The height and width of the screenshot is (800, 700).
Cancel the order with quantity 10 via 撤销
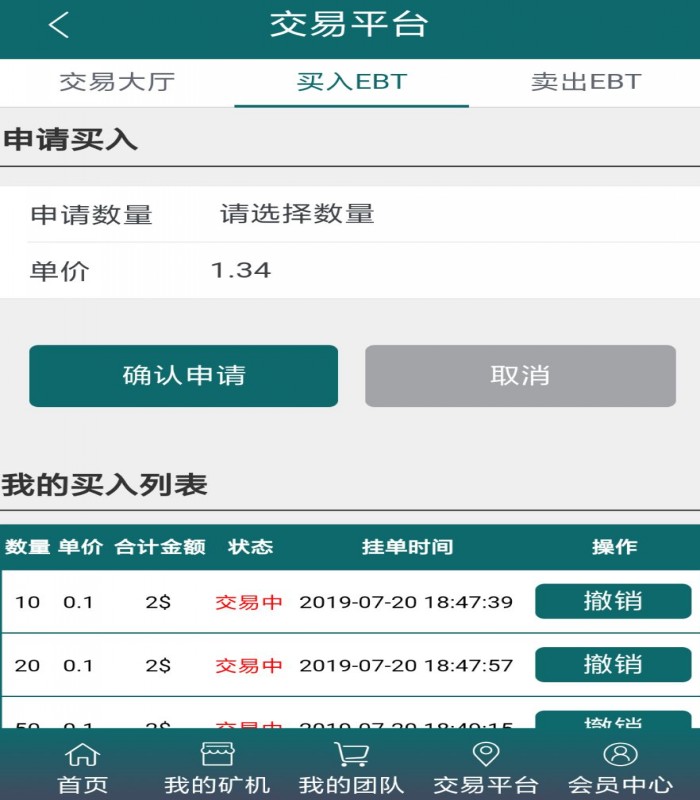click(613, 602)
